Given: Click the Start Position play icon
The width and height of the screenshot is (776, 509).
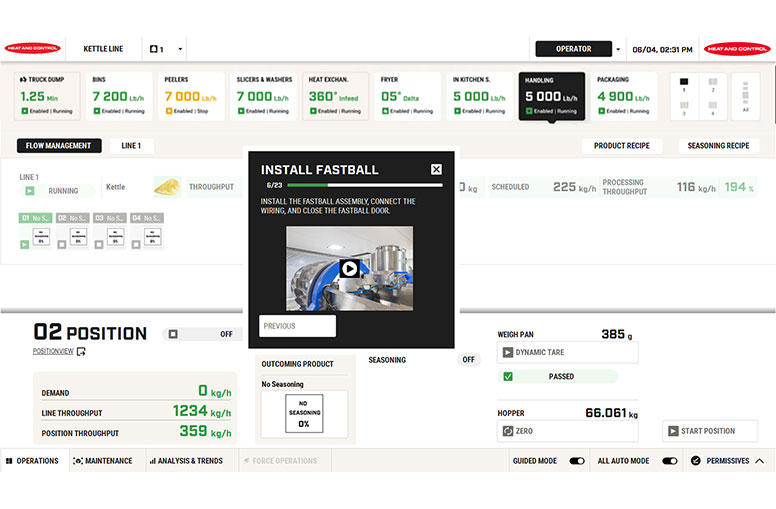Looking at the screenshot, I should 673,431.
